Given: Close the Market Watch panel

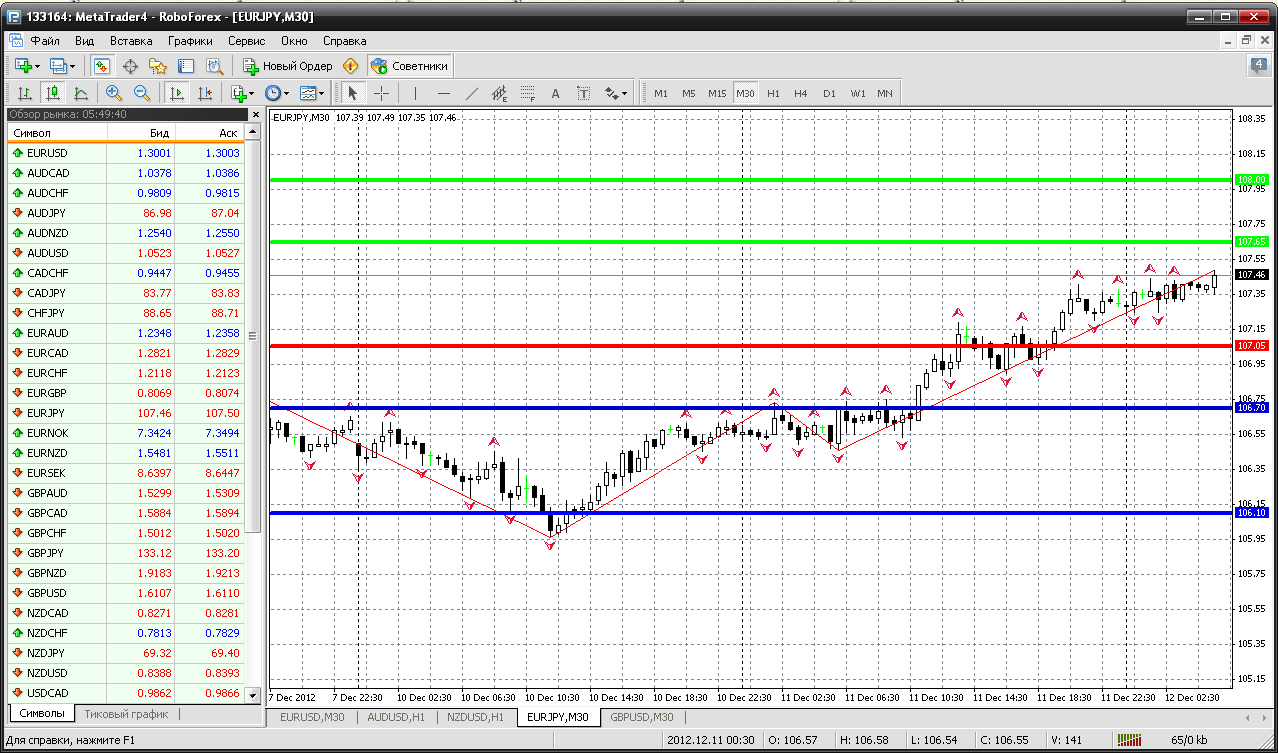Looking at the screenshot, I should pyautogui.click(x=255, y=115).
